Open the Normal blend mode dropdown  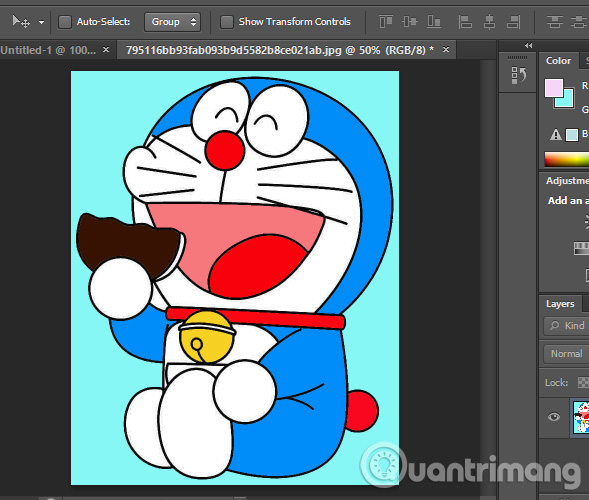tap(566, 354)
